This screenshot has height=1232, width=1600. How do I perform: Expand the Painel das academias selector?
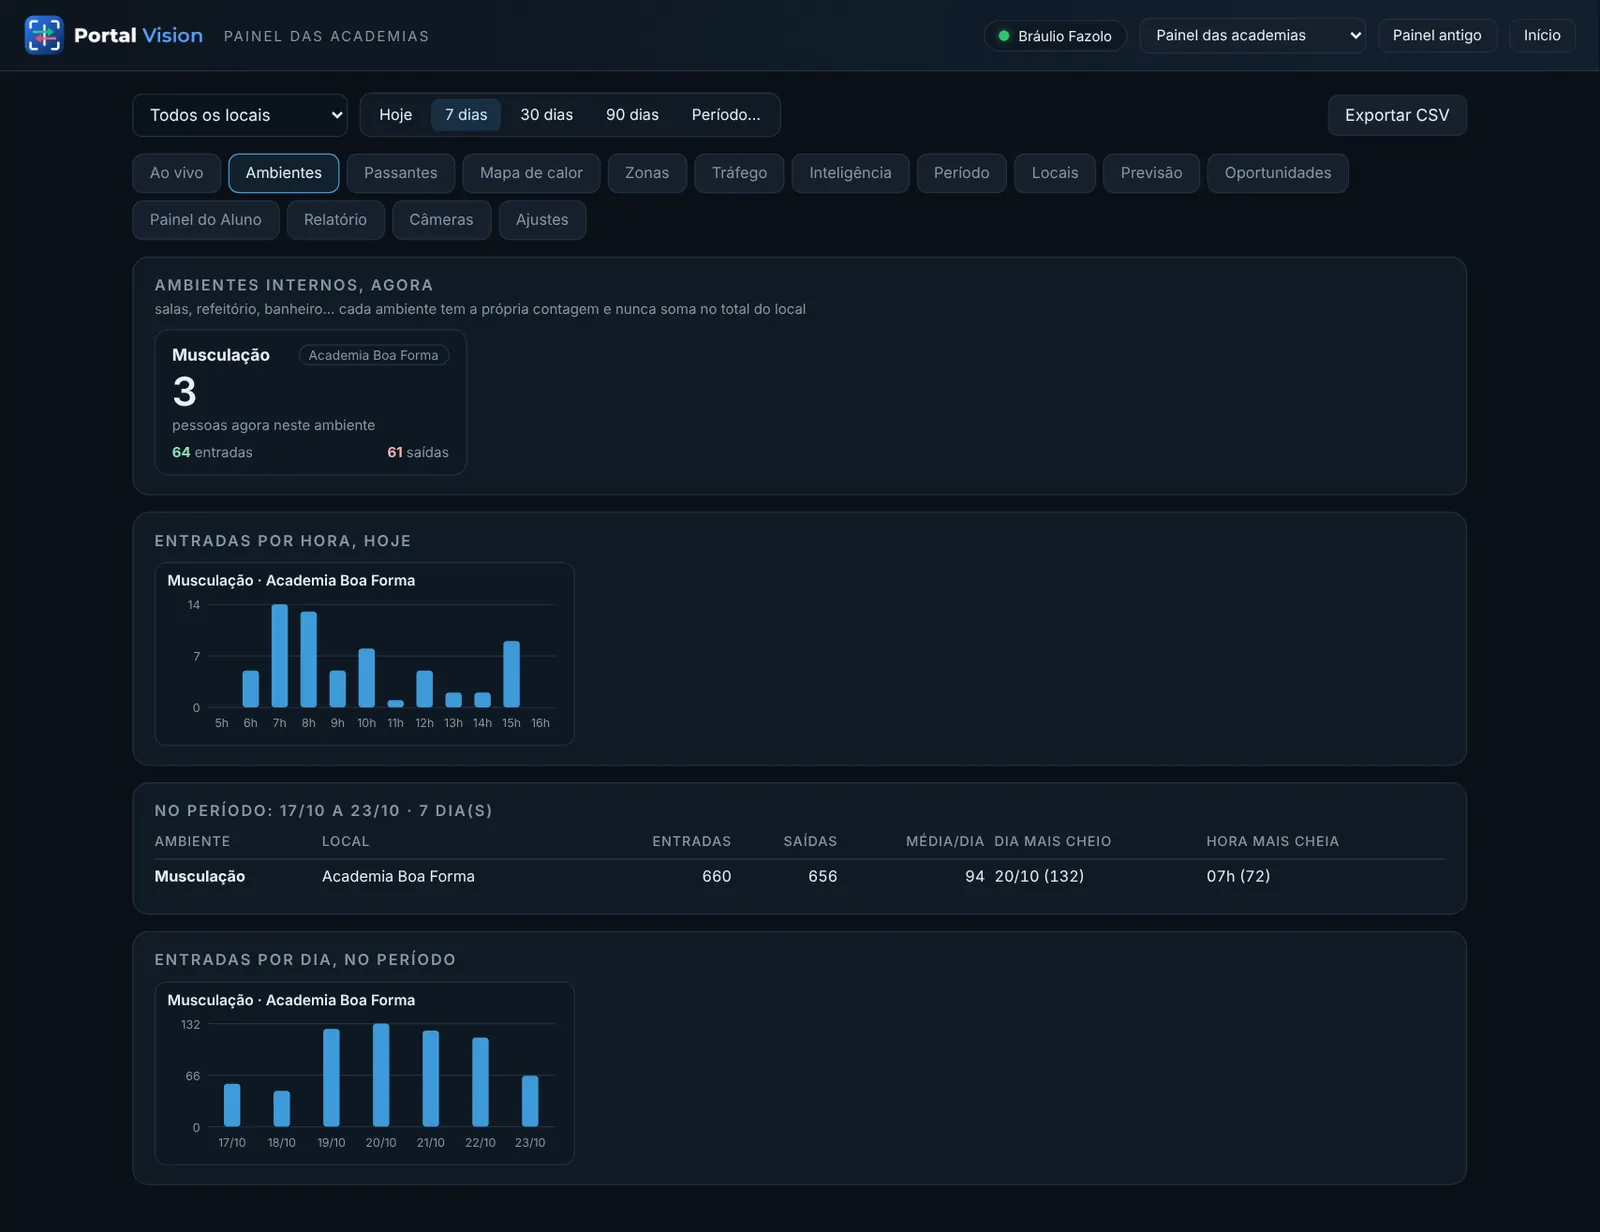pos(1252,35)
